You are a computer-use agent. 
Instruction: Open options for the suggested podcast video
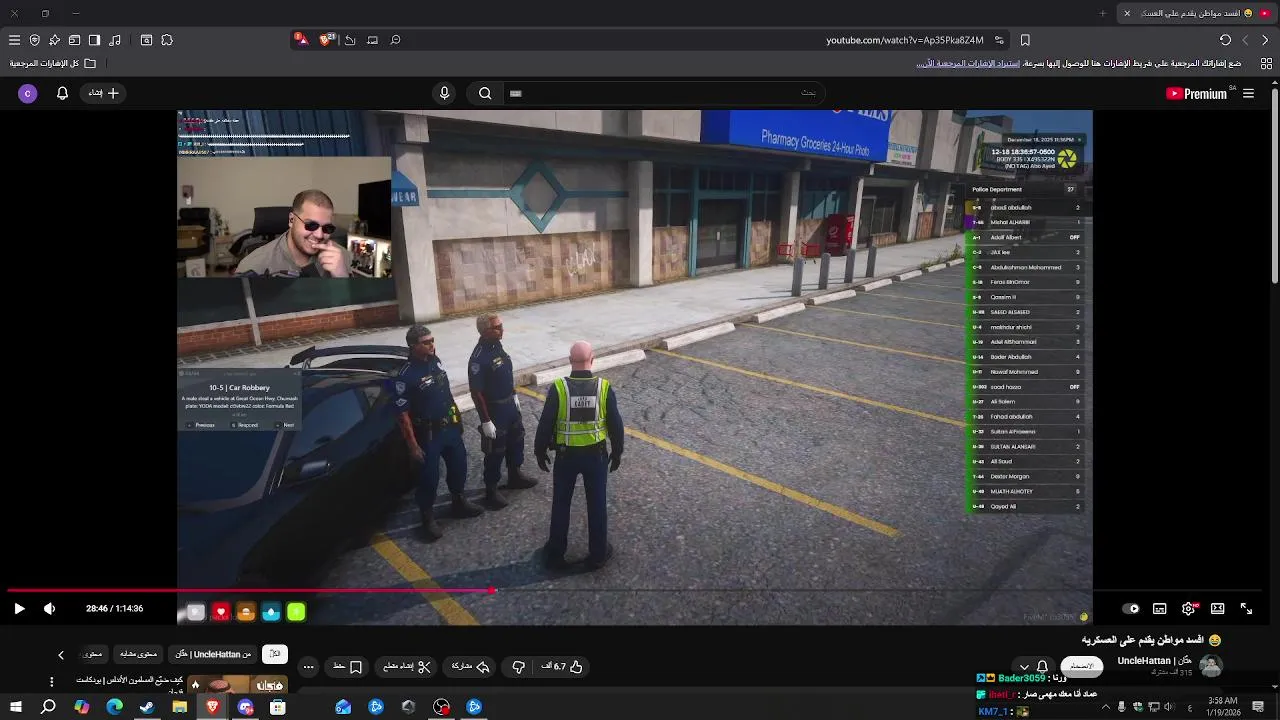[52, 682]
